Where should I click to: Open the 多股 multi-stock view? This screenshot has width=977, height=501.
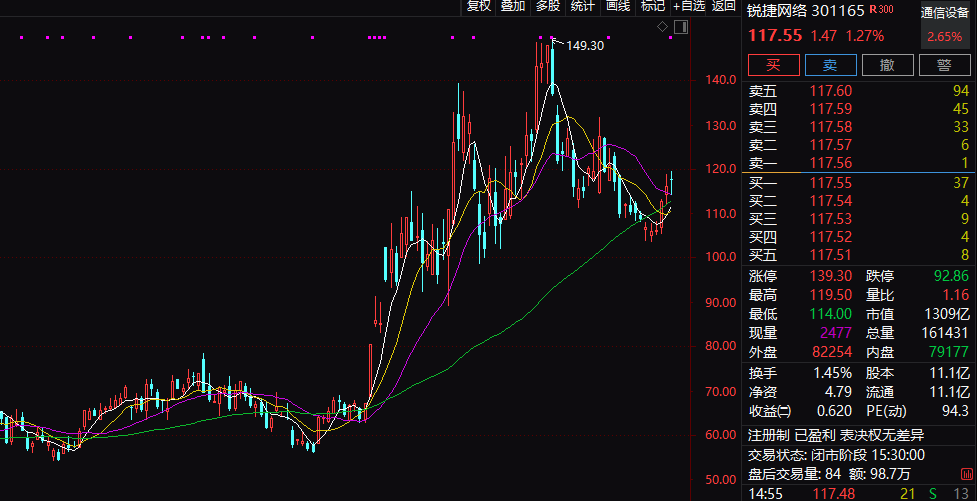tap(548, 6)
